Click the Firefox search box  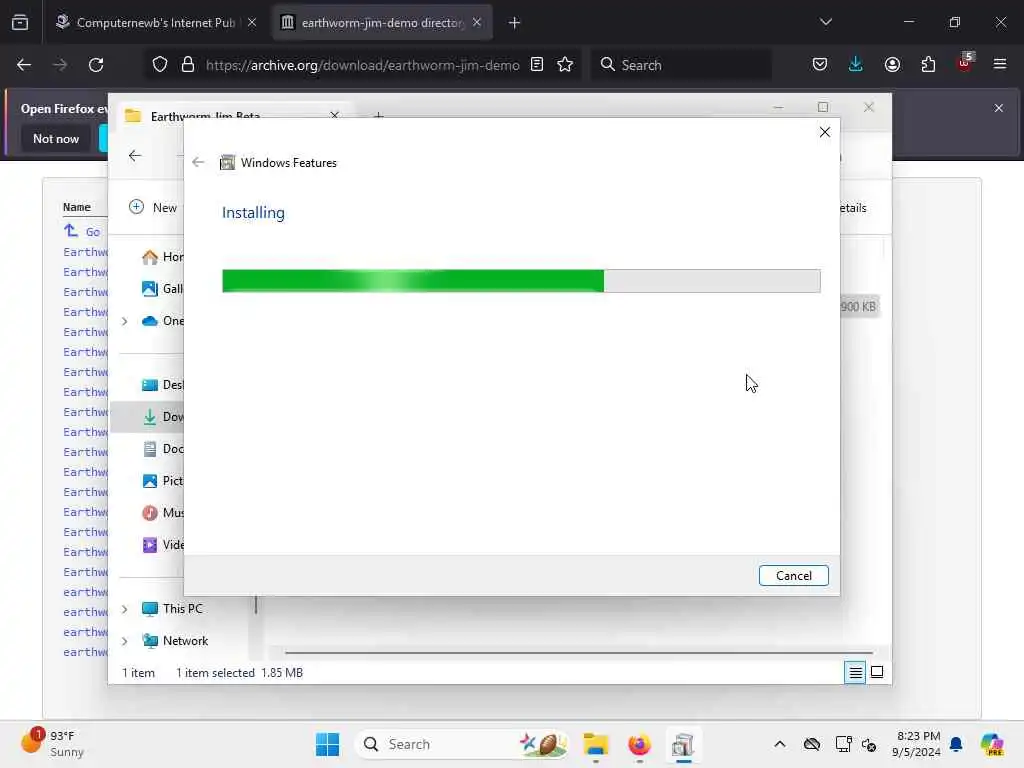point(682,65)
